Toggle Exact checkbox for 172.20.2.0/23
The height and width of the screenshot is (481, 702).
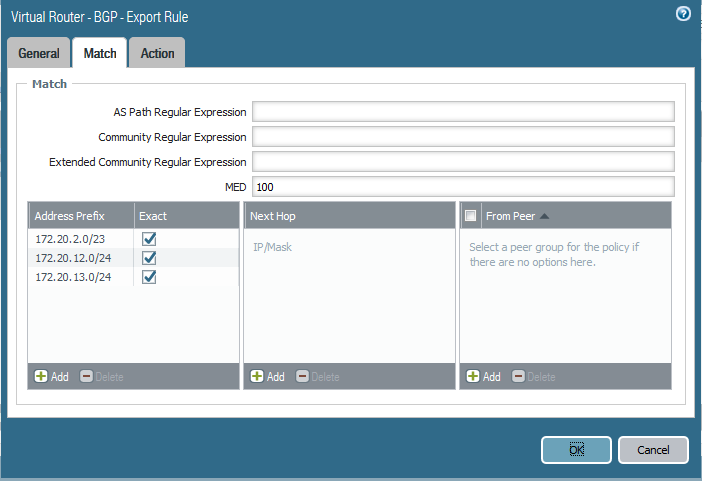150,239
